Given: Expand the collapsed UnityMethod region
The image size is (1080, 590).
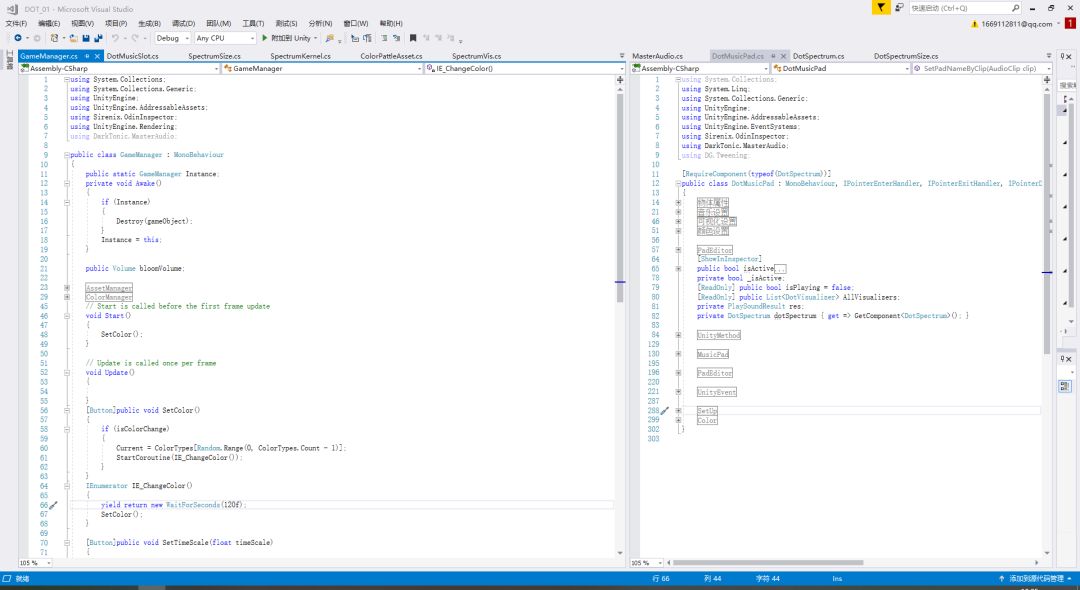Looking at the screenshot, I should [x=678, y=335].
